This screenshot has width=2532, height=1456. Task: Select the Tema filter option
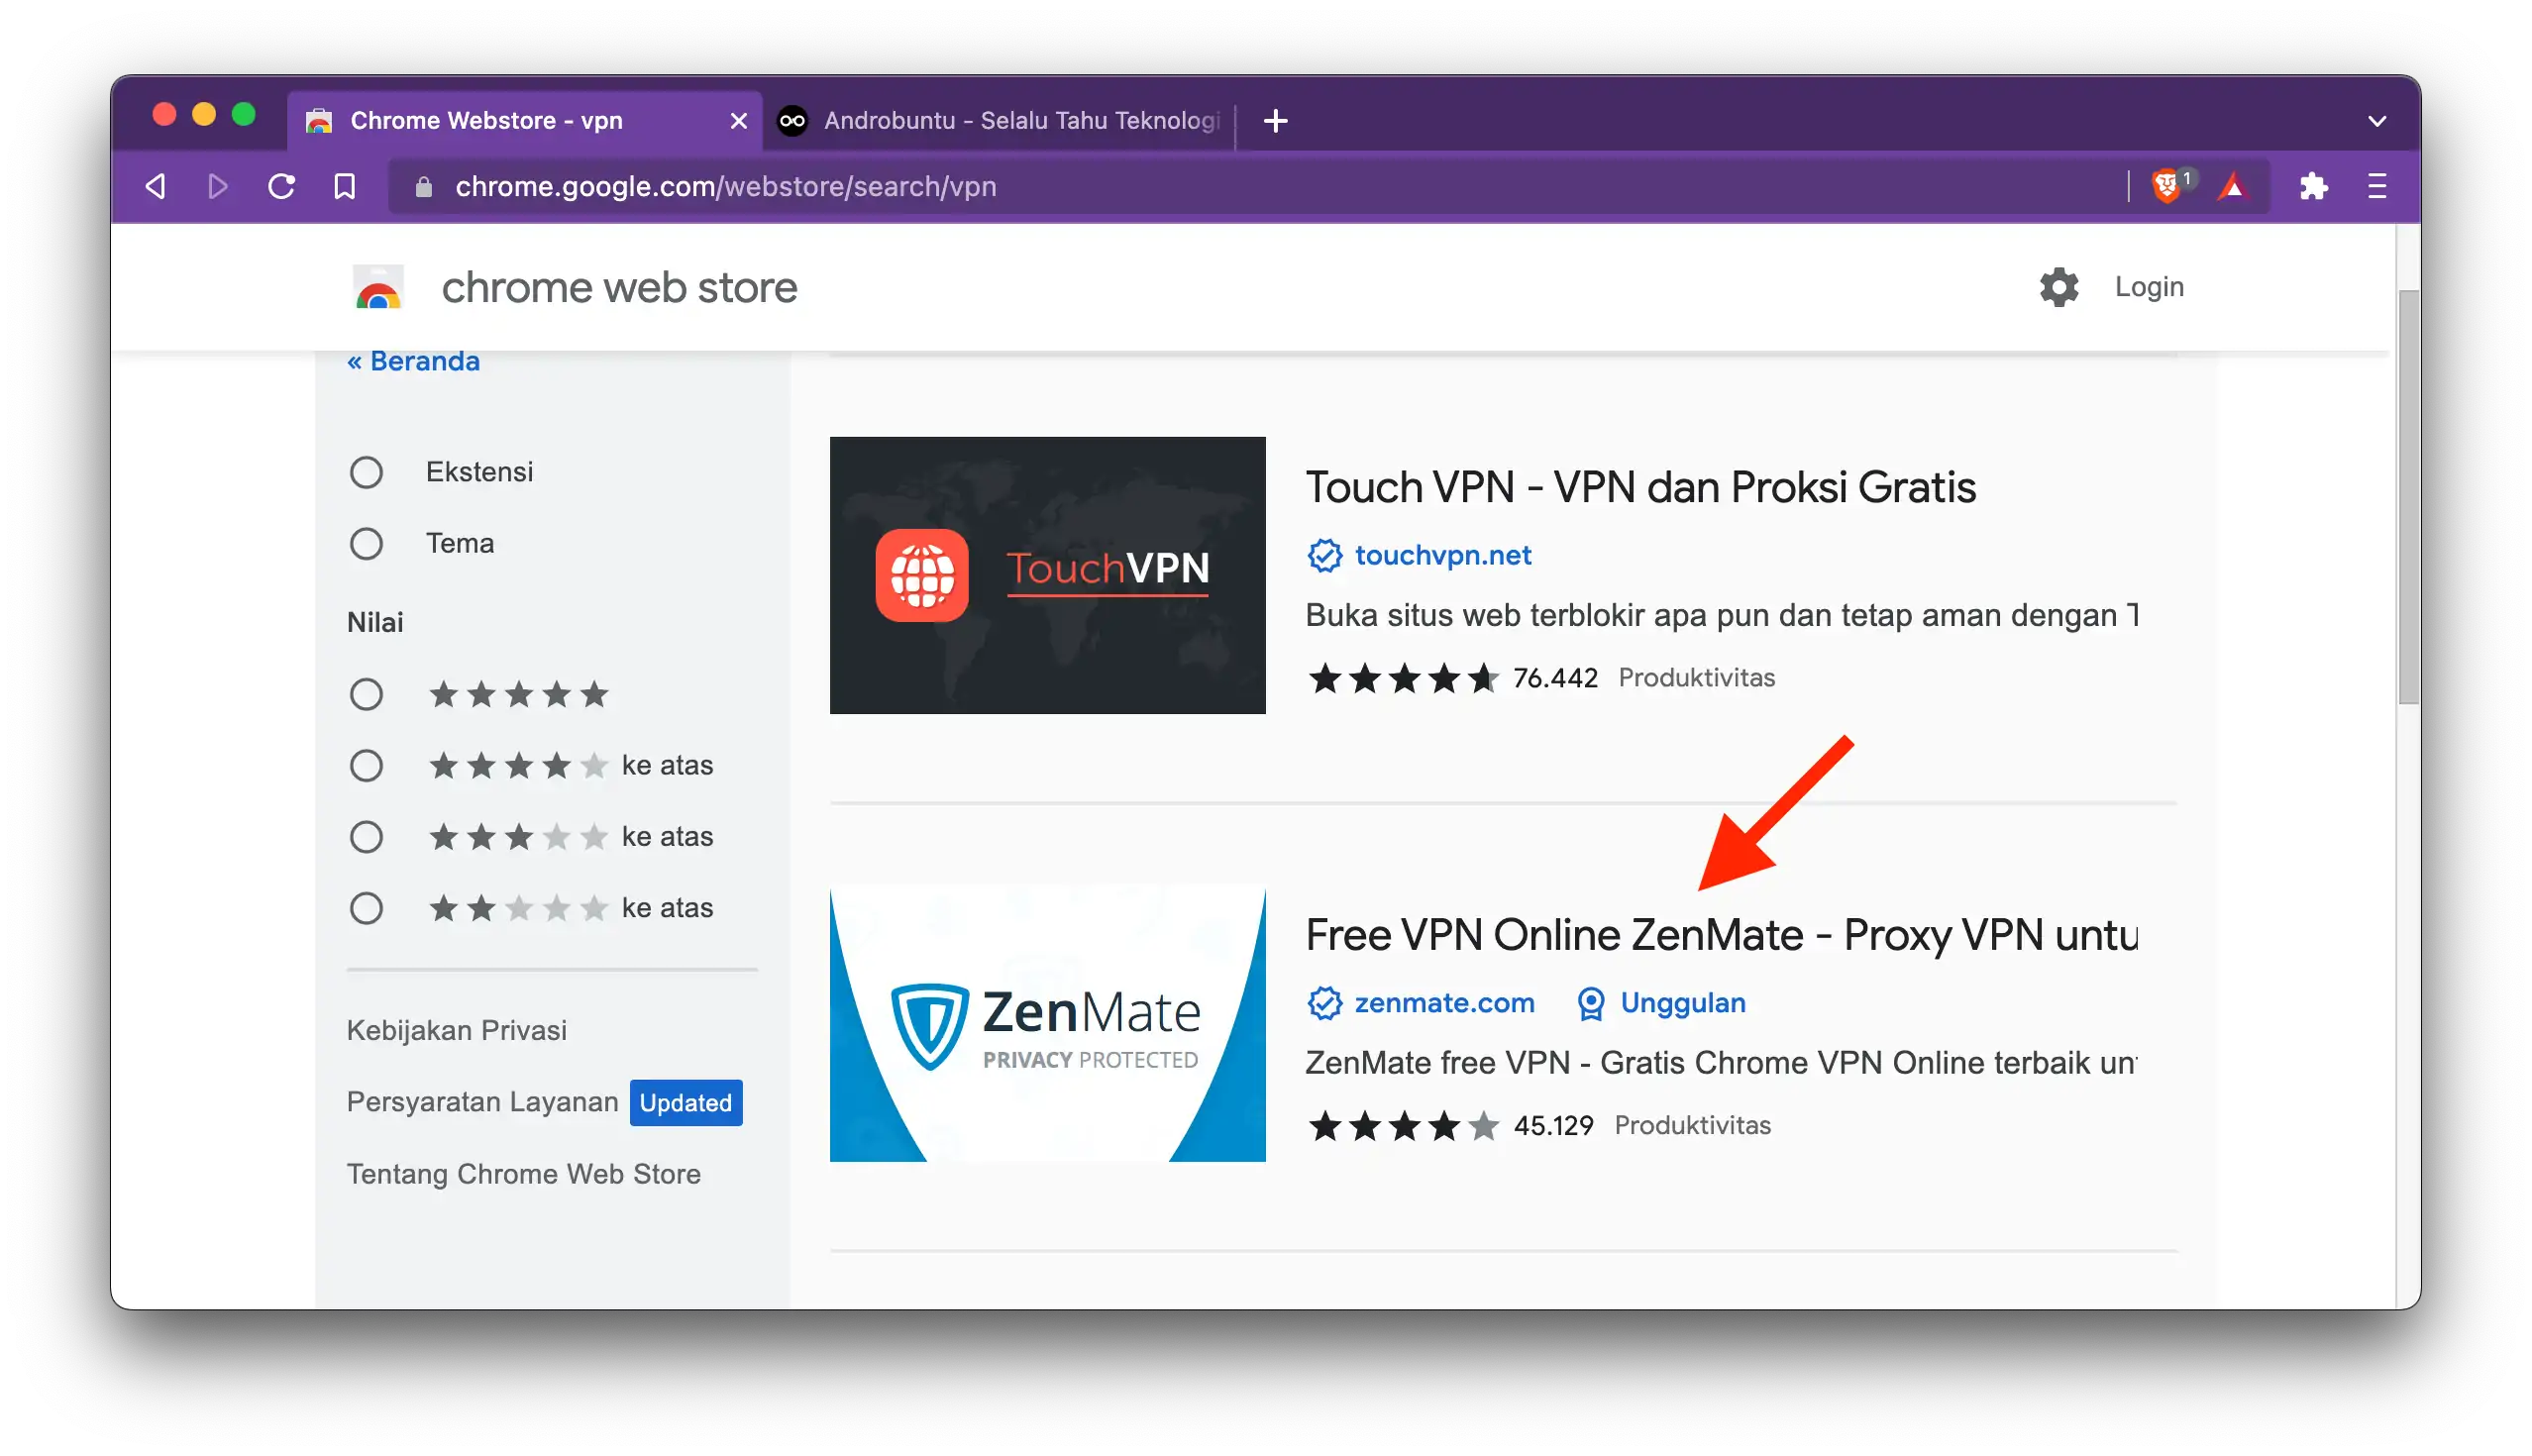click(367, 543)
